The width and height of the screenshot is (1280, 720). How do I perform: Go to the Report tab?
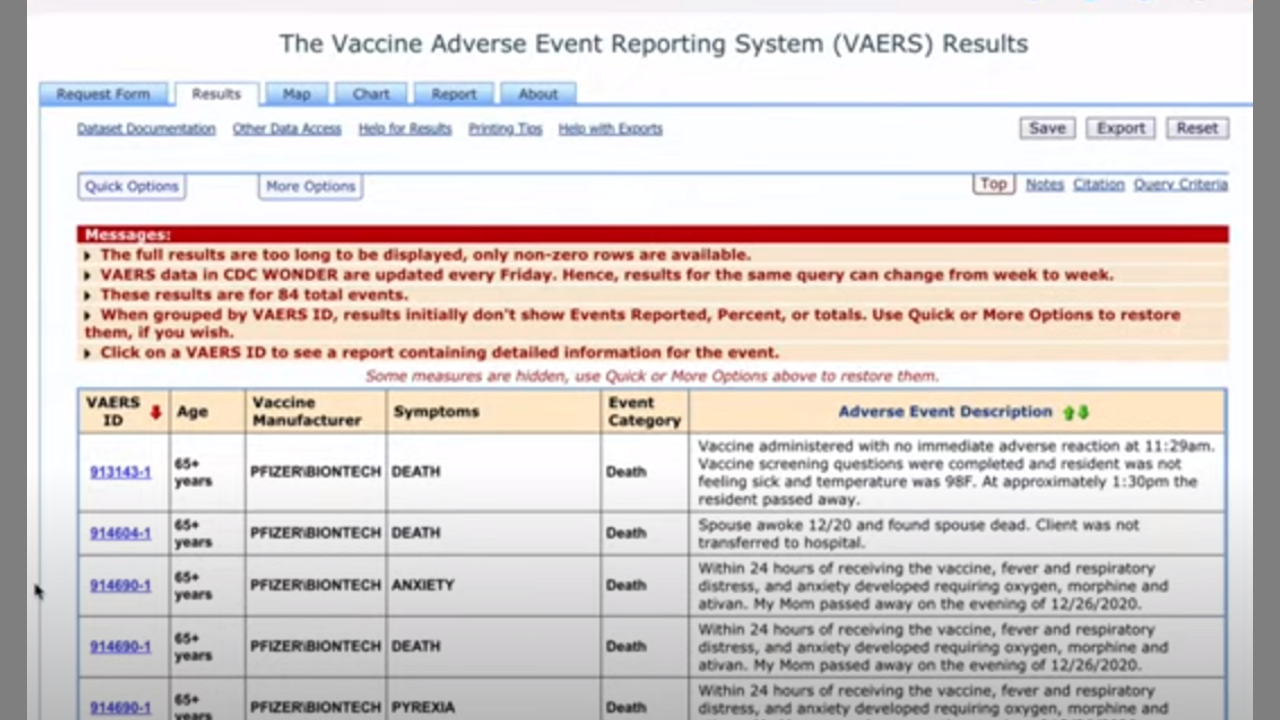pyautogui.click(x=453, y=94)
